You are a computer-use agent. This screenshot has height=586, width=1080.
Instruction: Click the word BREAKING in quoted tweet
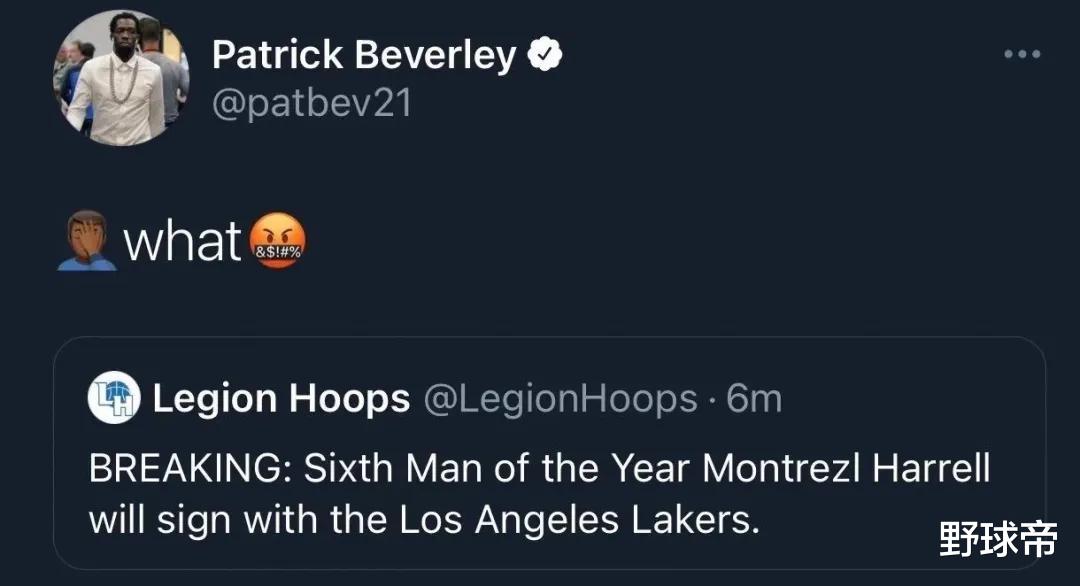[x=190, y=469]
